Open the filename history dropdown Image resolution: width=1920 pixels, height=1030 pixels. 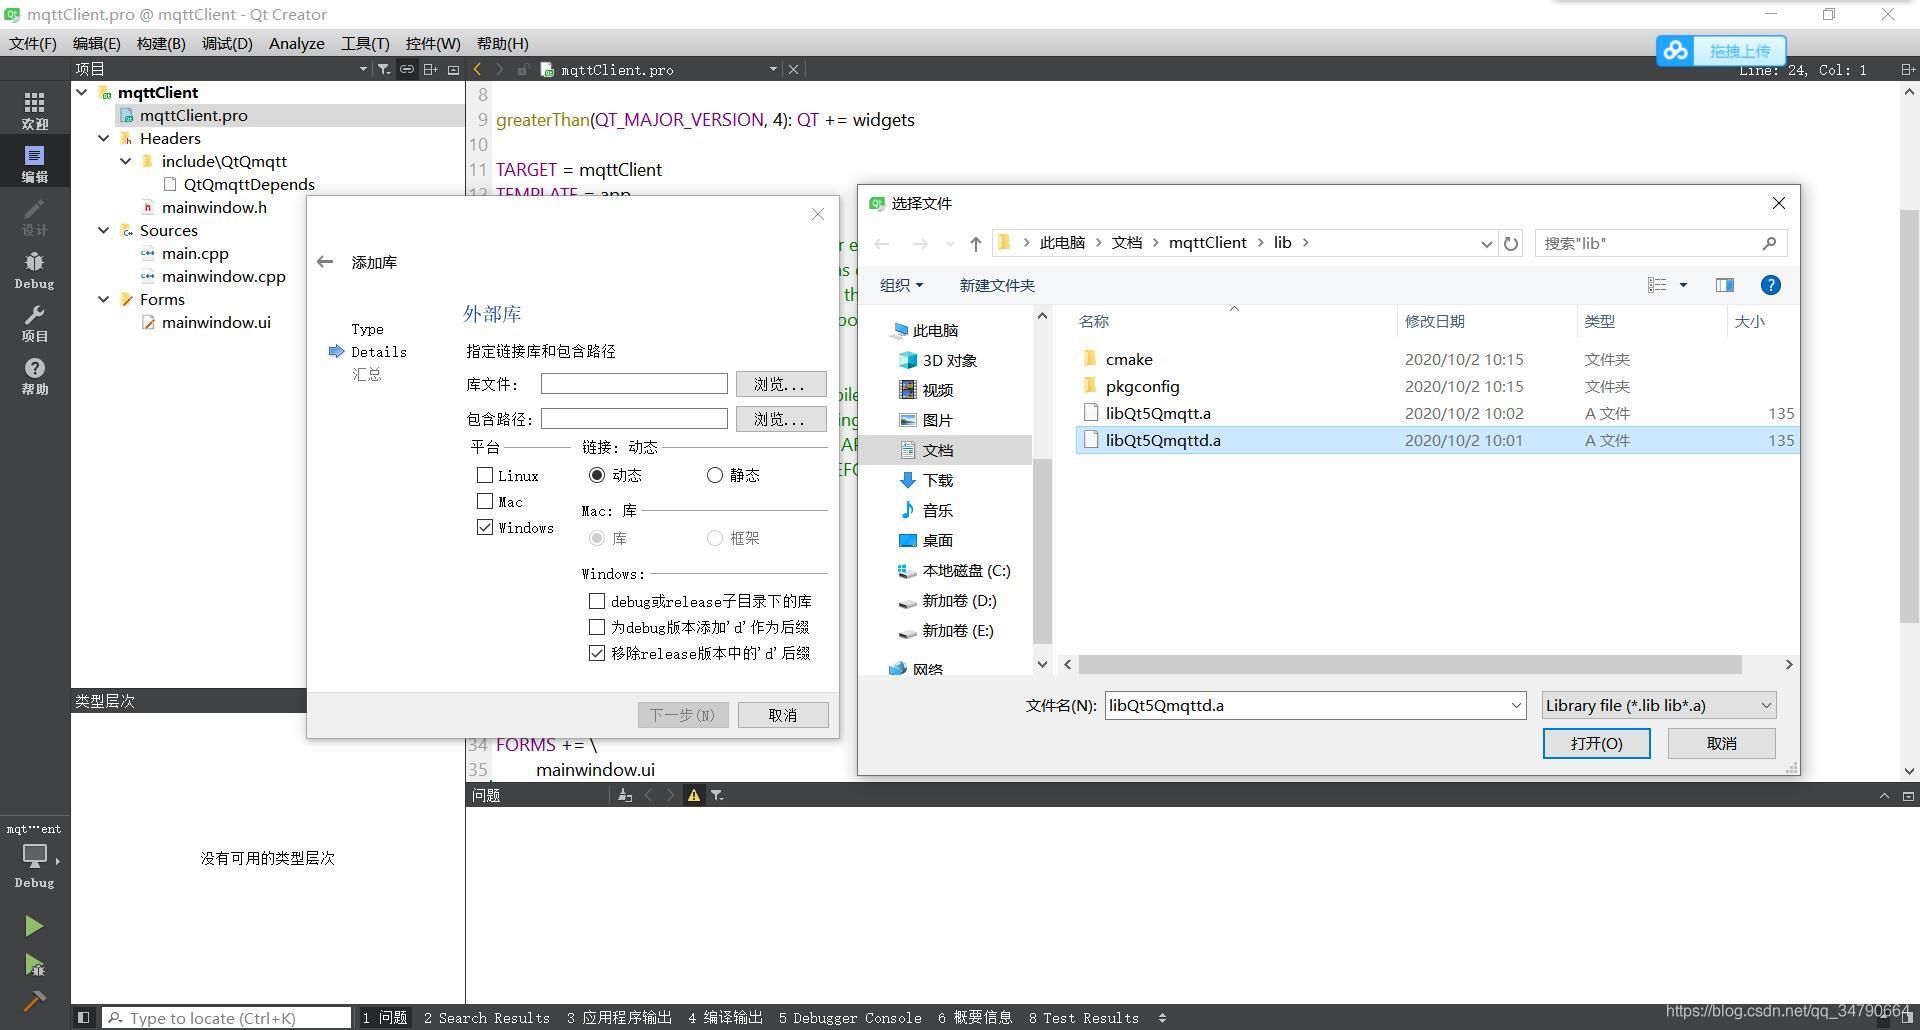1516,705
